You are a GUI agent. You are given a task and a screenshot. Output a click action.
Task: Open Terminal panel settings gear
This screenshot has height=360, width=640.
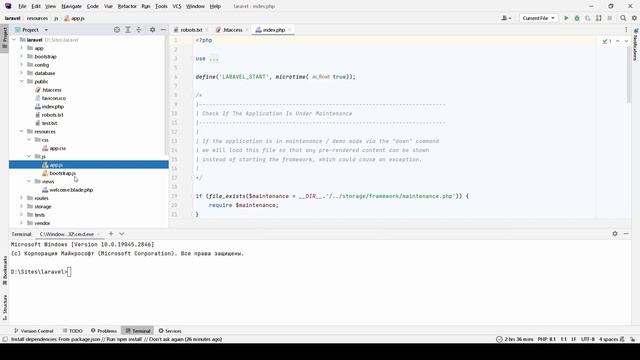tap(615, 234)
